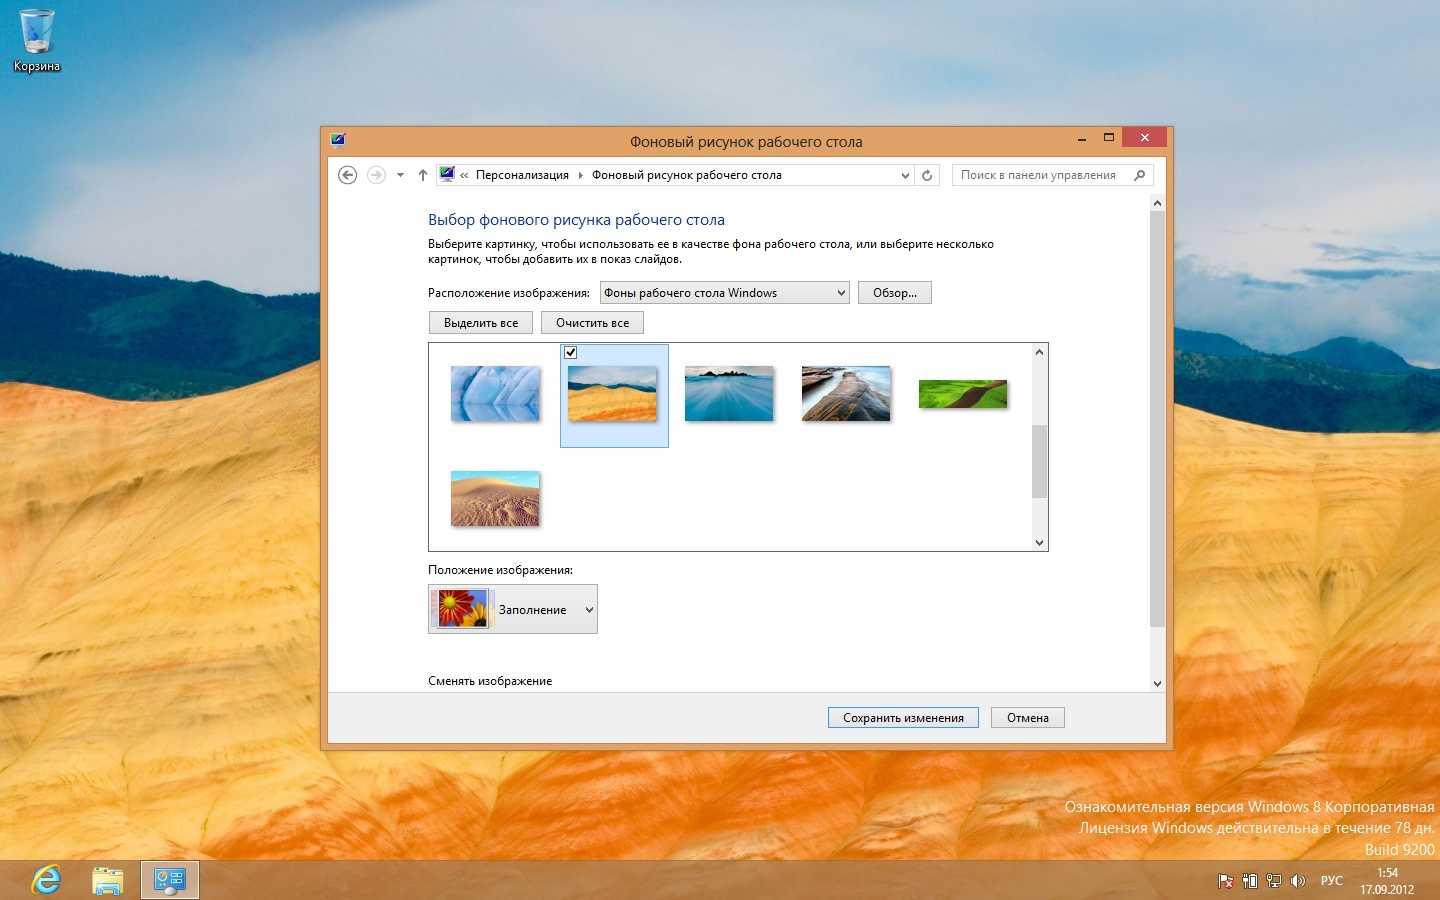Viewport: 1440px width, 900px height.
Task: Uncheck the orange hills wallpaper checkbox
Action: [x=570, y=352]
